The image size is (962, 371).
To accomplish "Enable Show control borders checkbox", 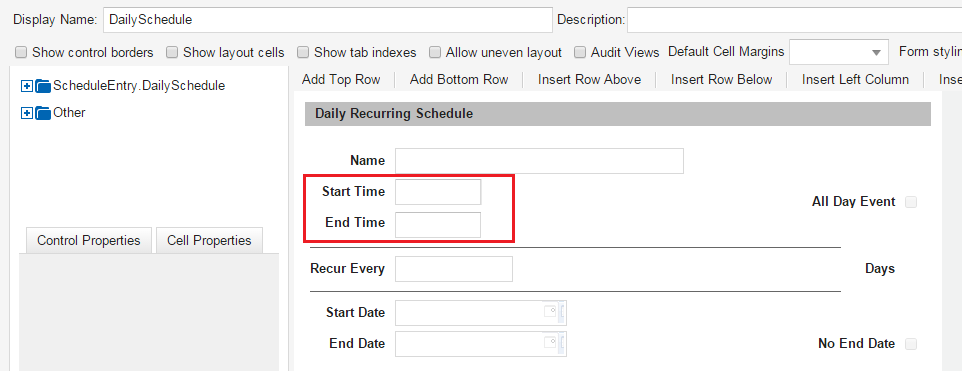I will [21, 53].
